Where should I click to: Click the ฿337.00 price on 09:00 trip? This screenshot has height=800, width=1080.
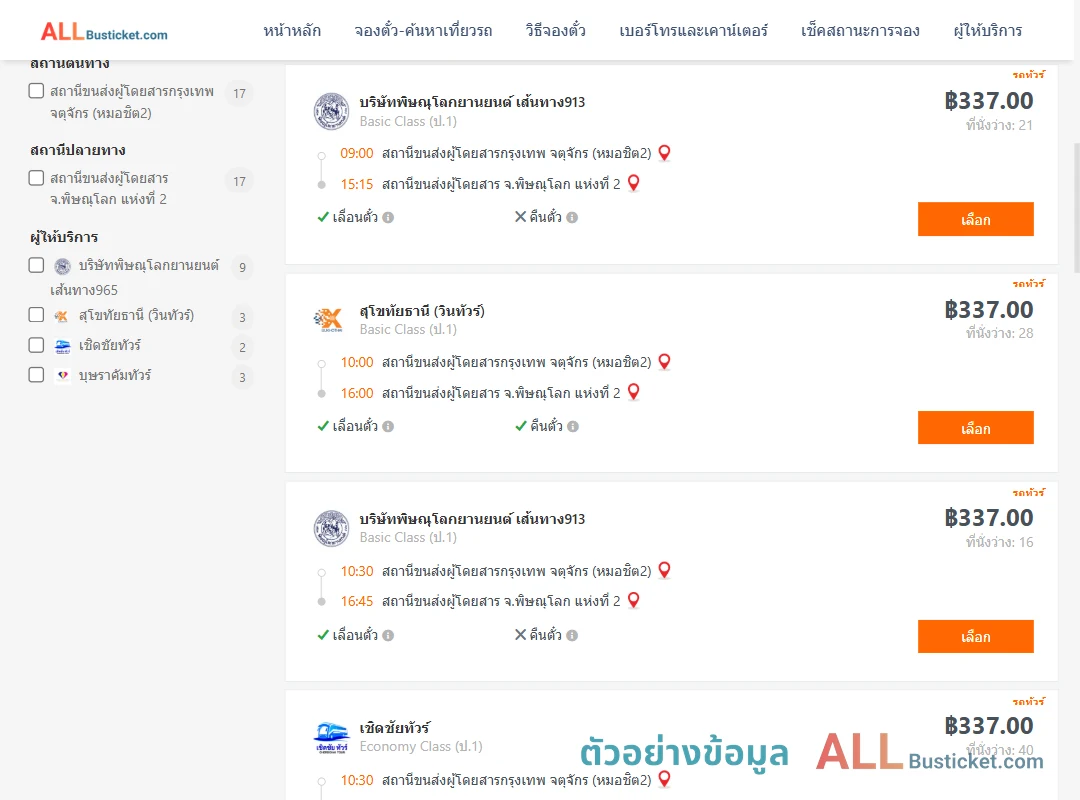(988, 101)
